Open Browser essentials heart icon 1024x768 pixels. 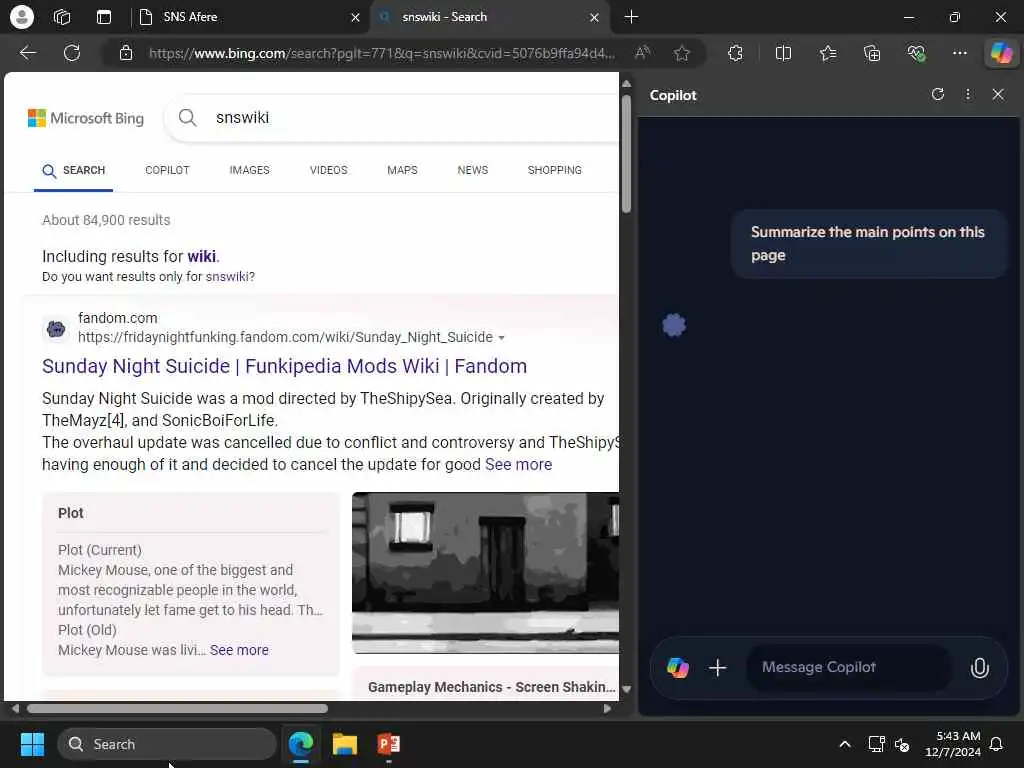916,53
